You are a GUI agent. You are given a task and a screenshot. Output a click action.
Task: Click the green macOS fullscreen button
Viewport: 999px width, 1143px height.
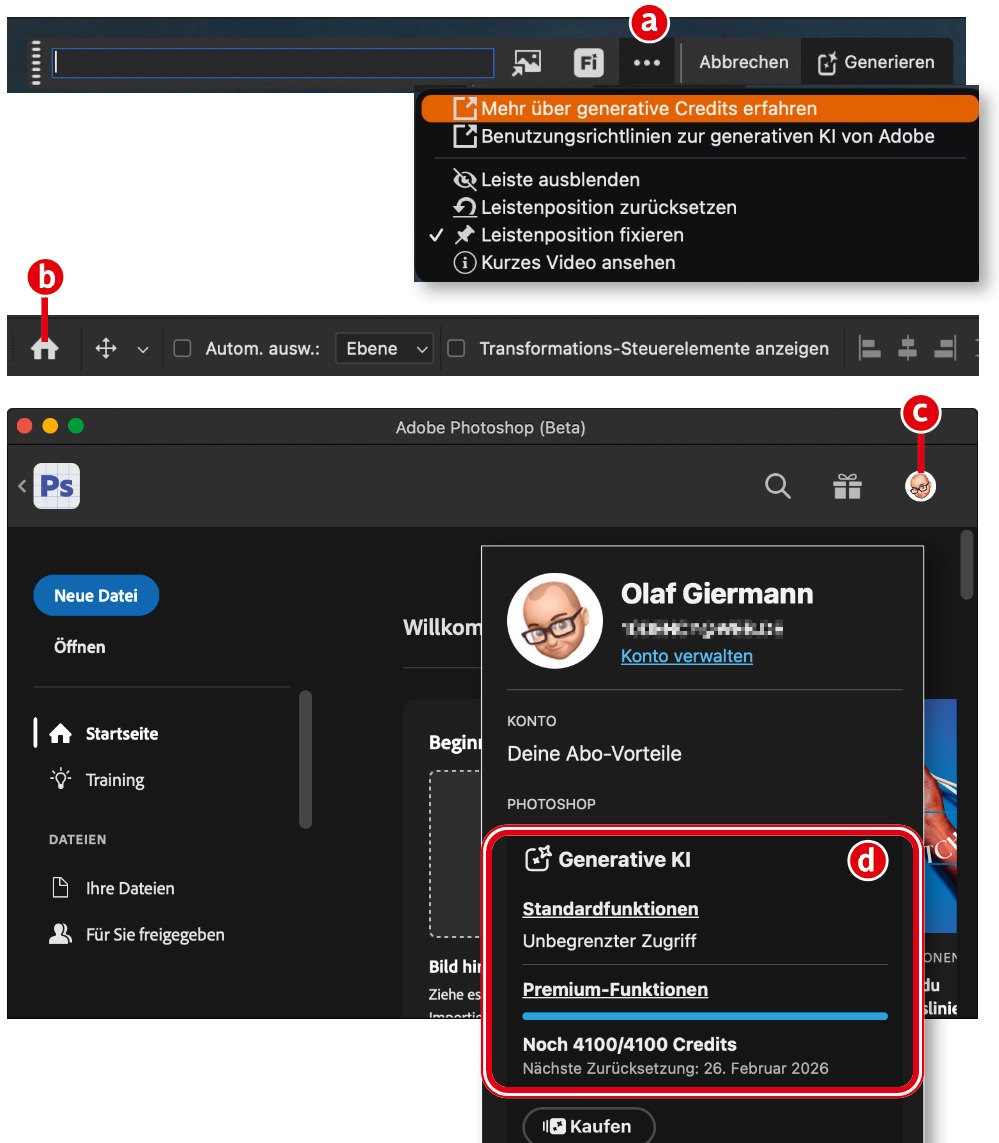76,426
